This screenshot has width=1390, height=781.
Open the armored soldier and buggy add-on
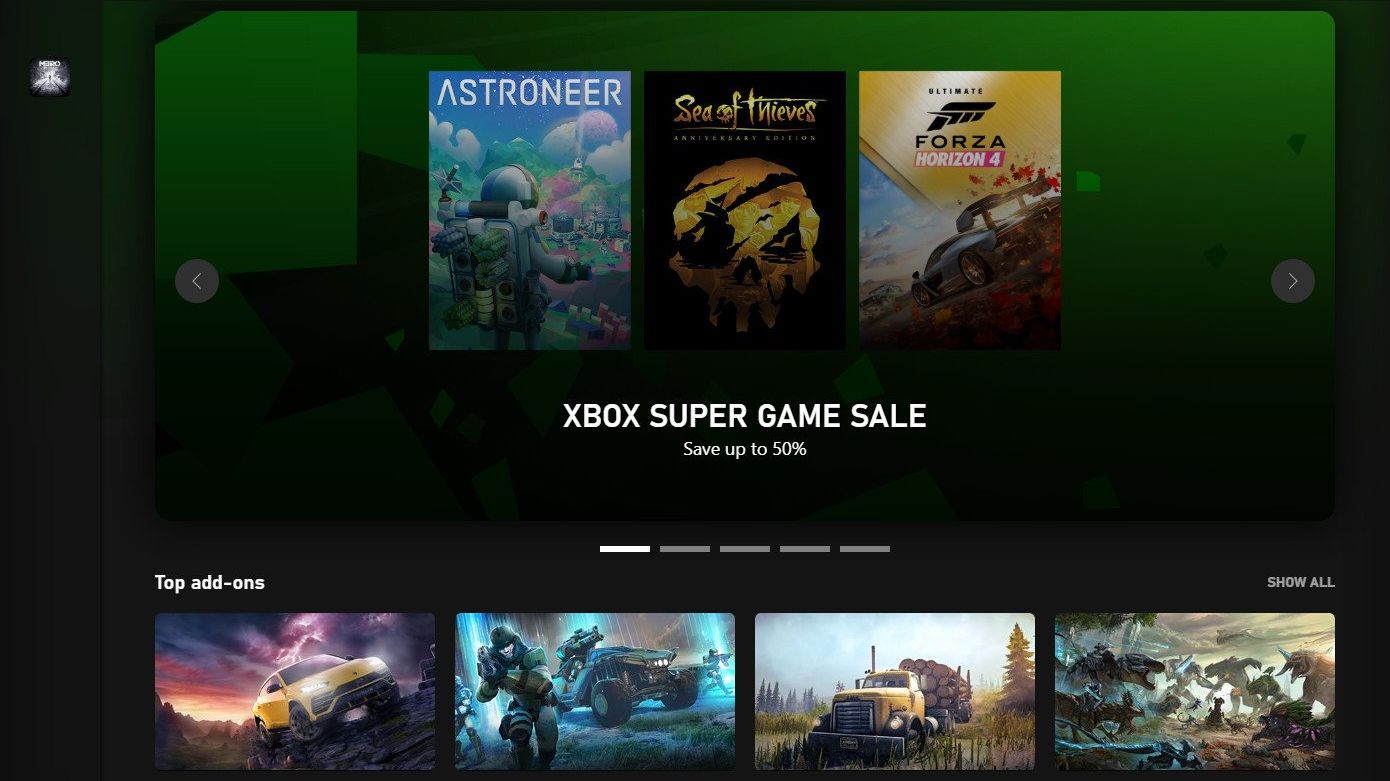pos(595,692)
